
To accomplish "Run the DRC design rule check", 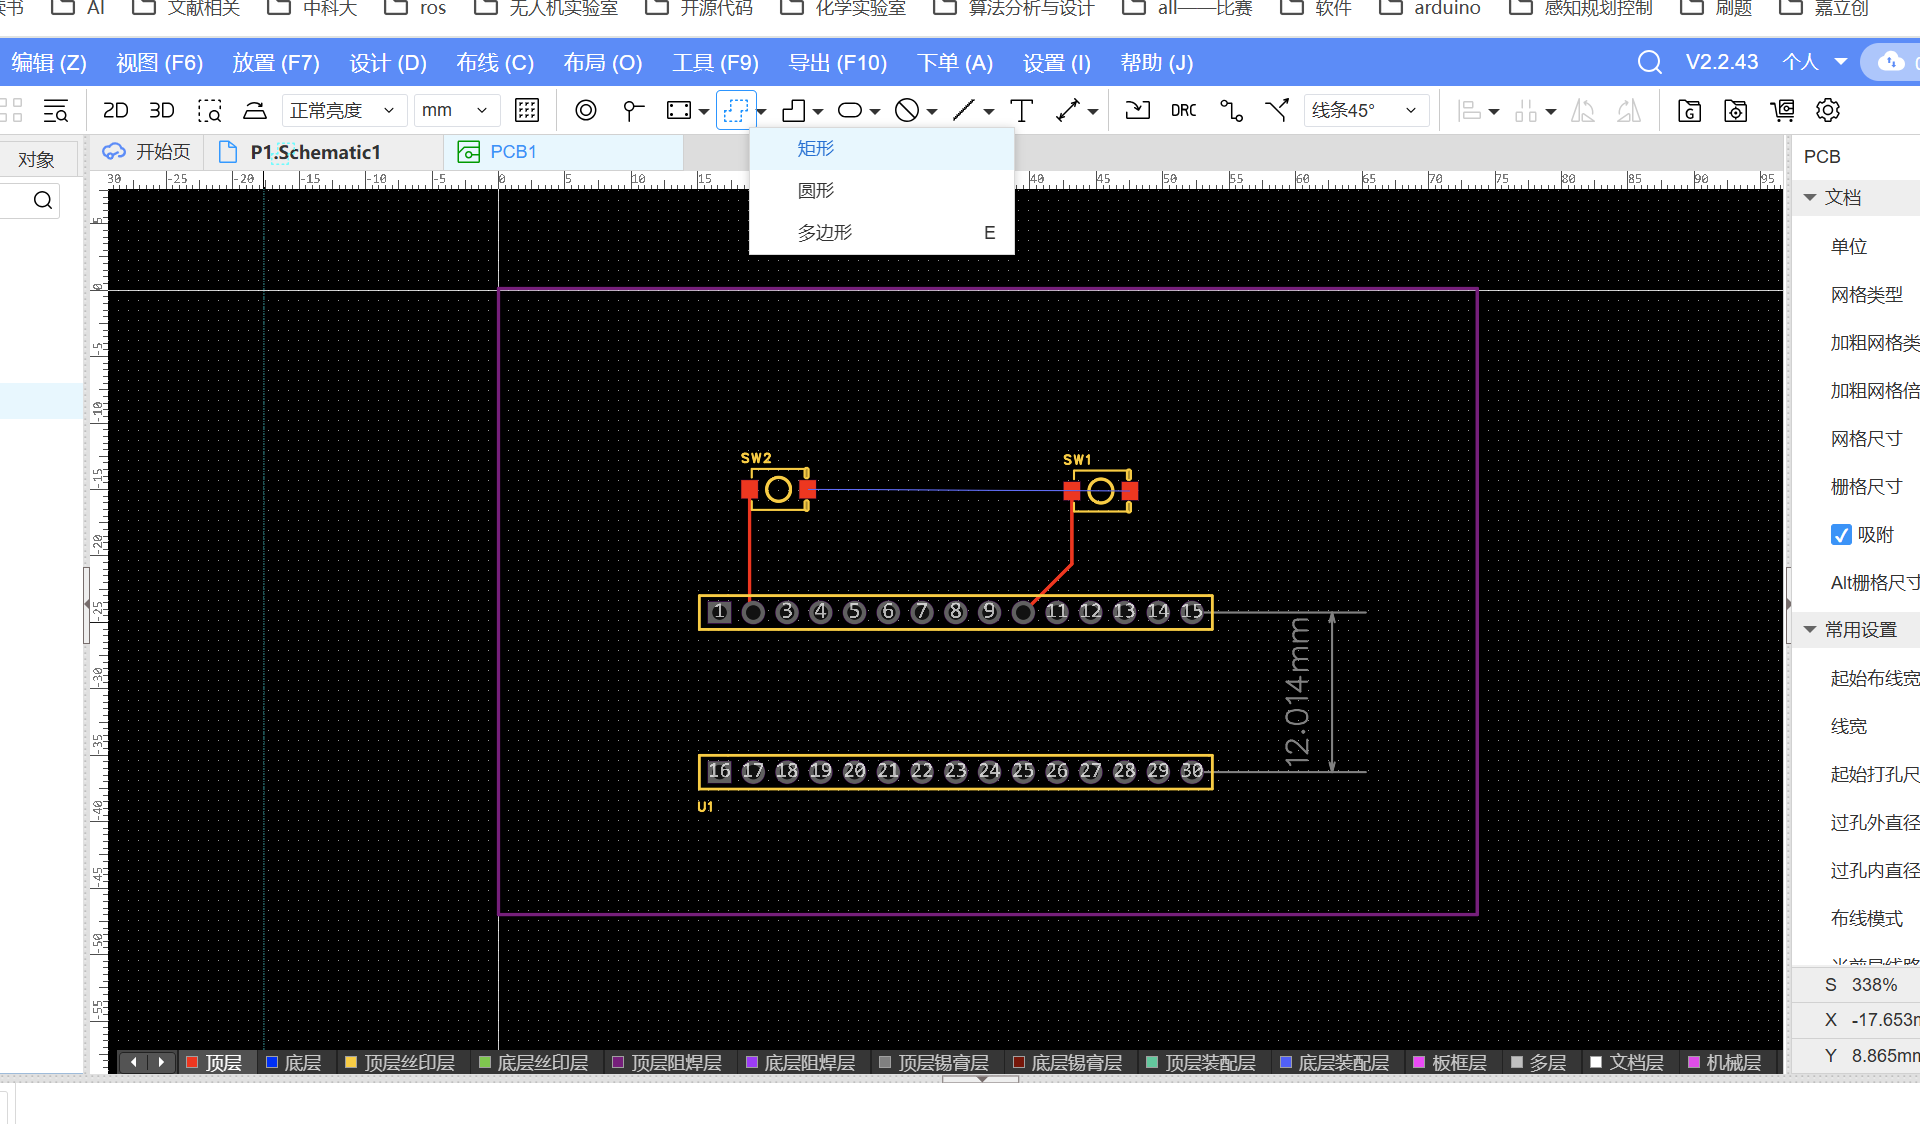I will [x=1183, y=110].
